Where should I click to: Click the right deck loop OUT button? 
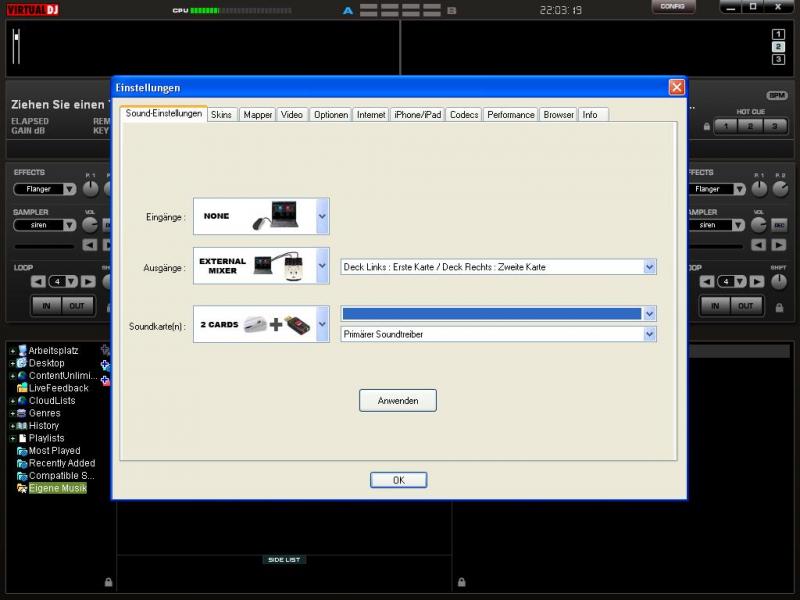745,306
